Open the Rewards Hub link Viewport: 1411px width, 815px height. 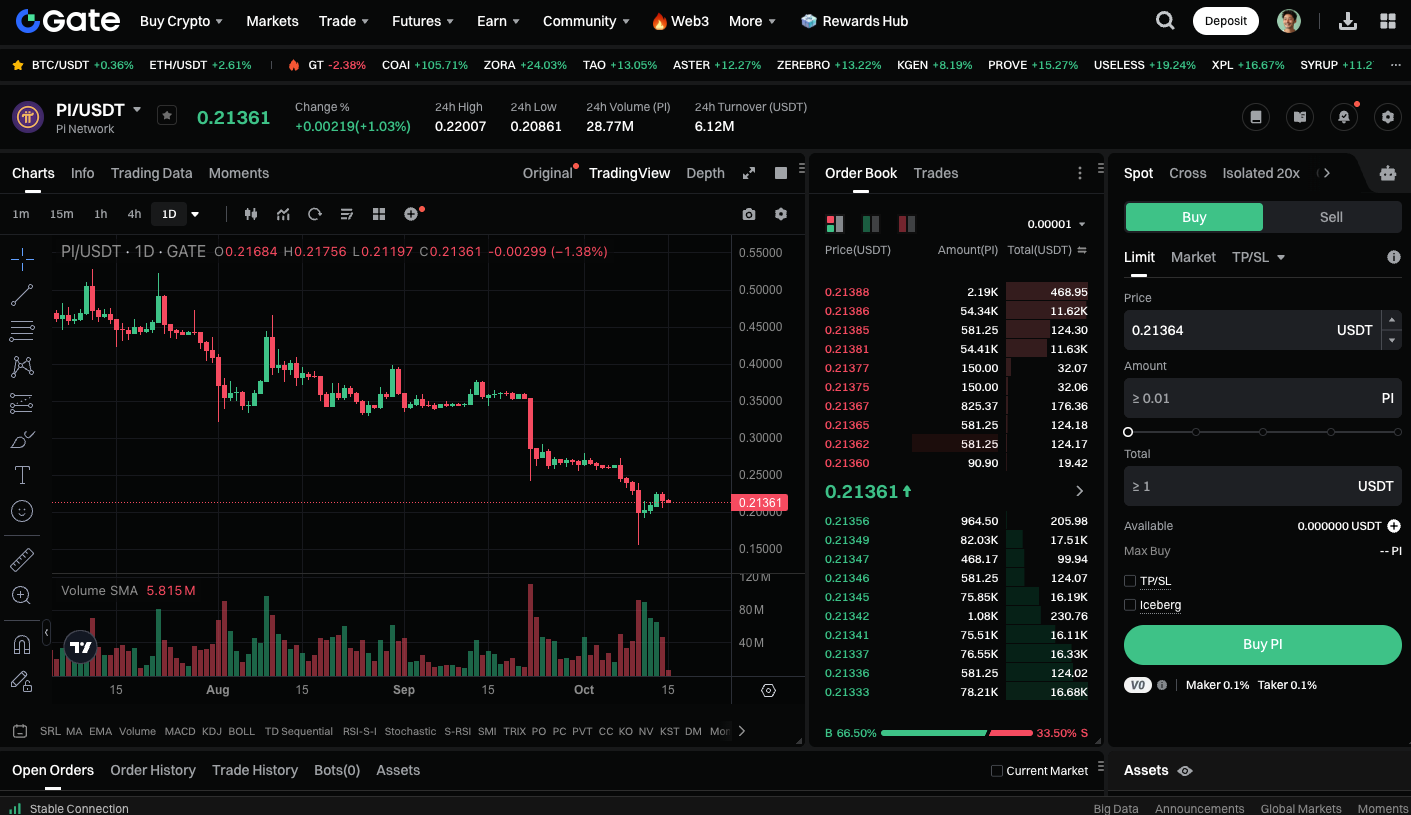click(x=854, y=21)
